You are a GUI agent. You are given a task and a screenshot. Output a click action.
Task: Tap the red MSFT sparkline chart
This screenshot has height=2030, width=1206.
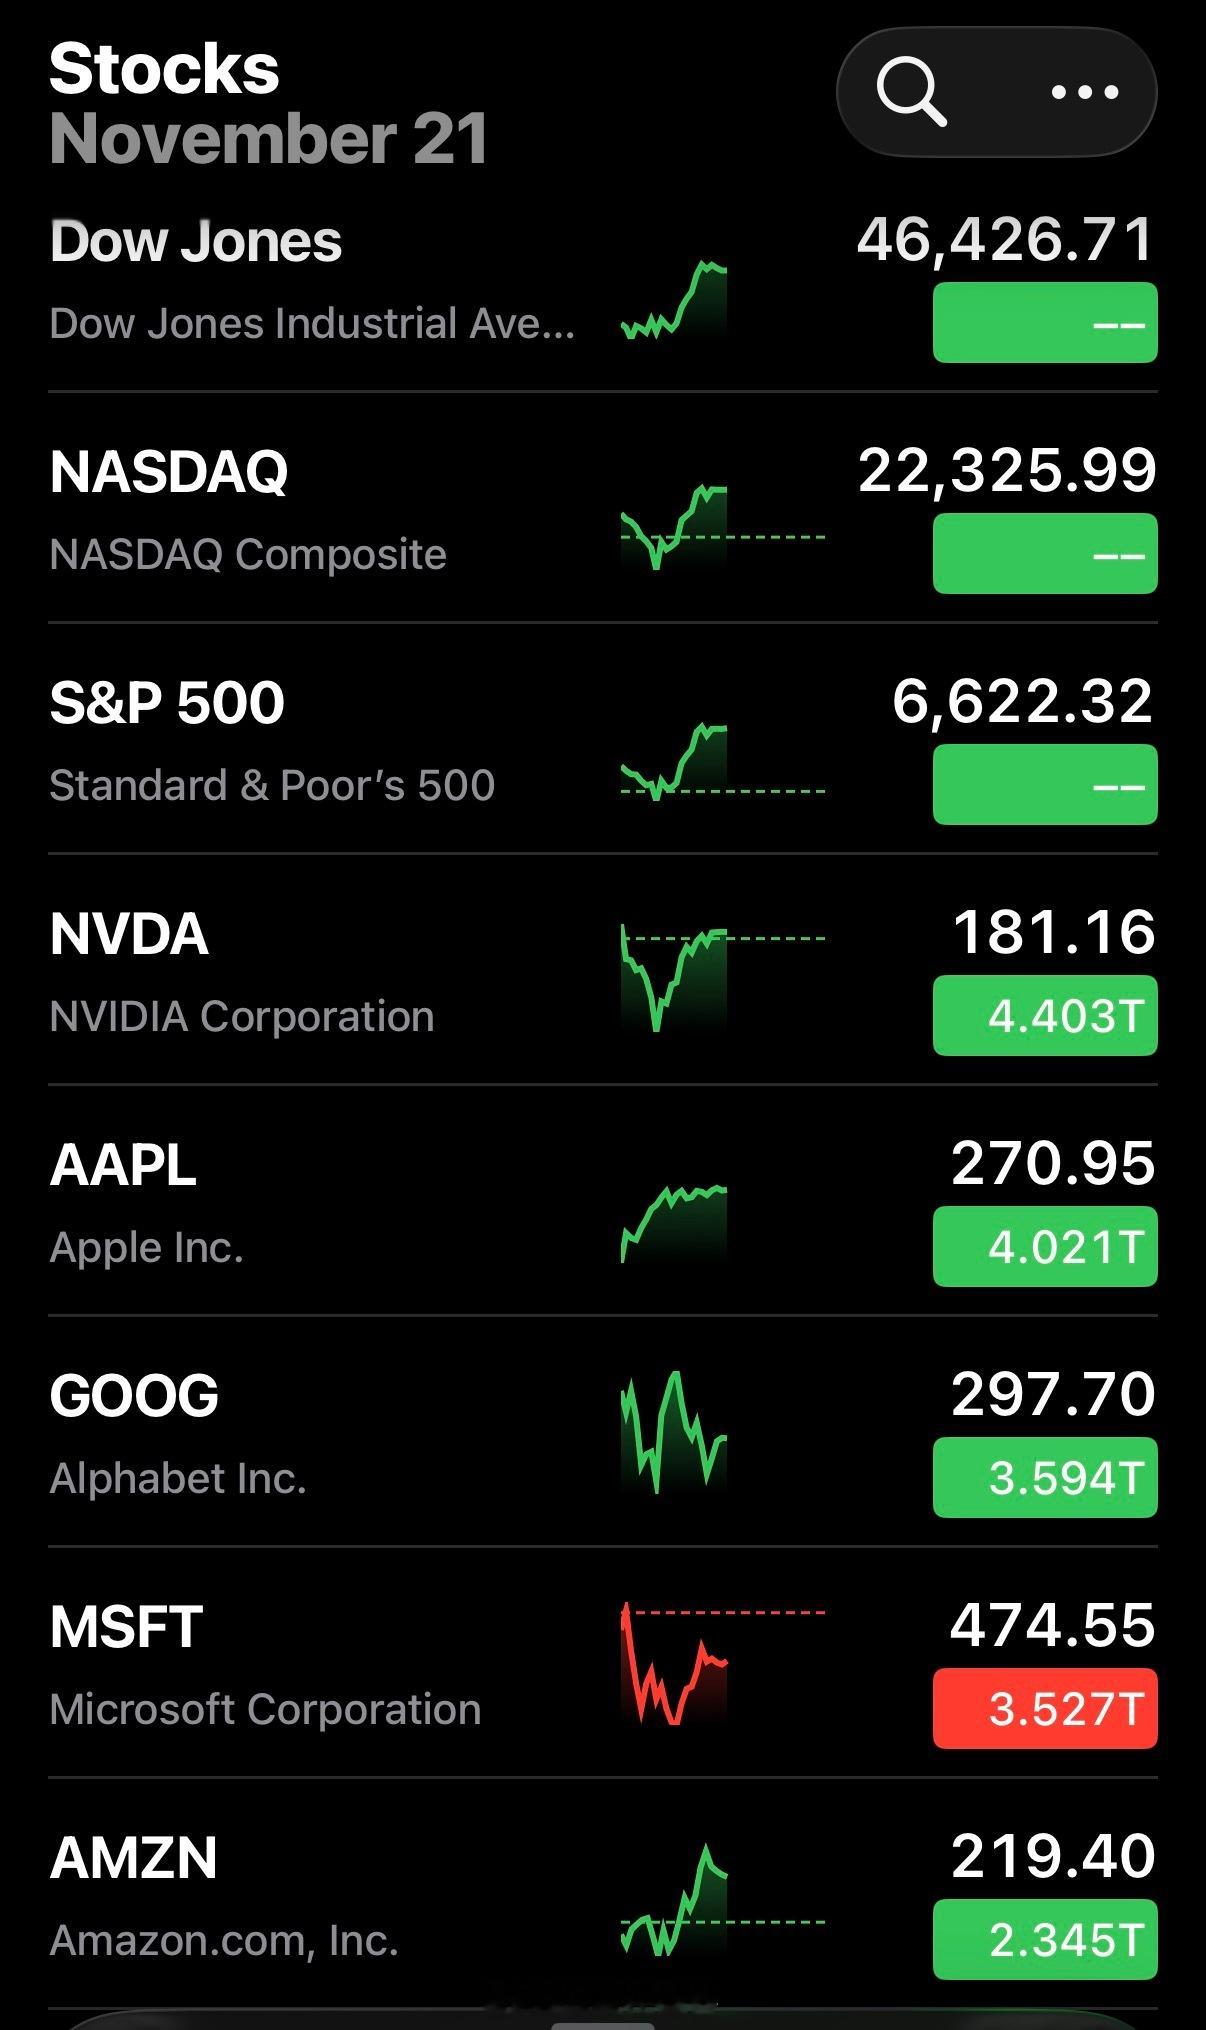[675, 1664]
